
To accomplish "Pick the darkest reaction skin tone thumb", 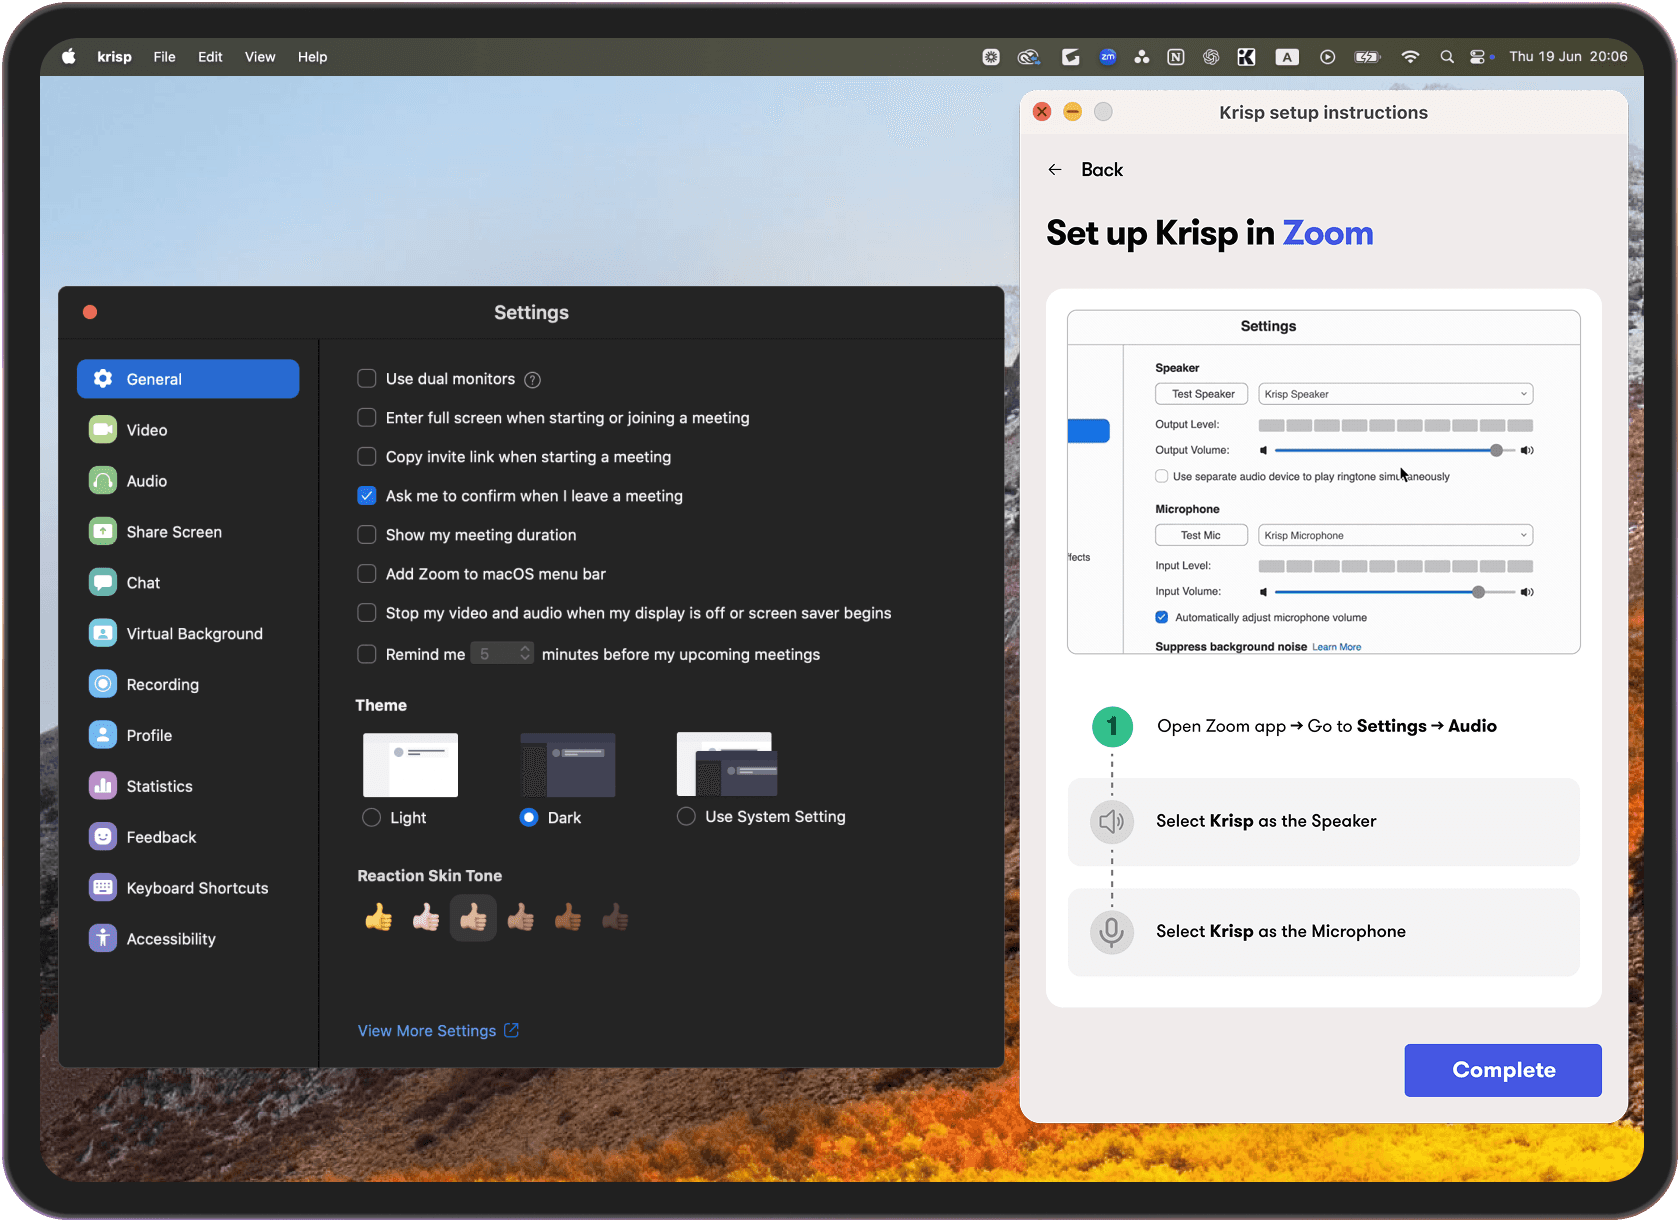I will point(615,917).
